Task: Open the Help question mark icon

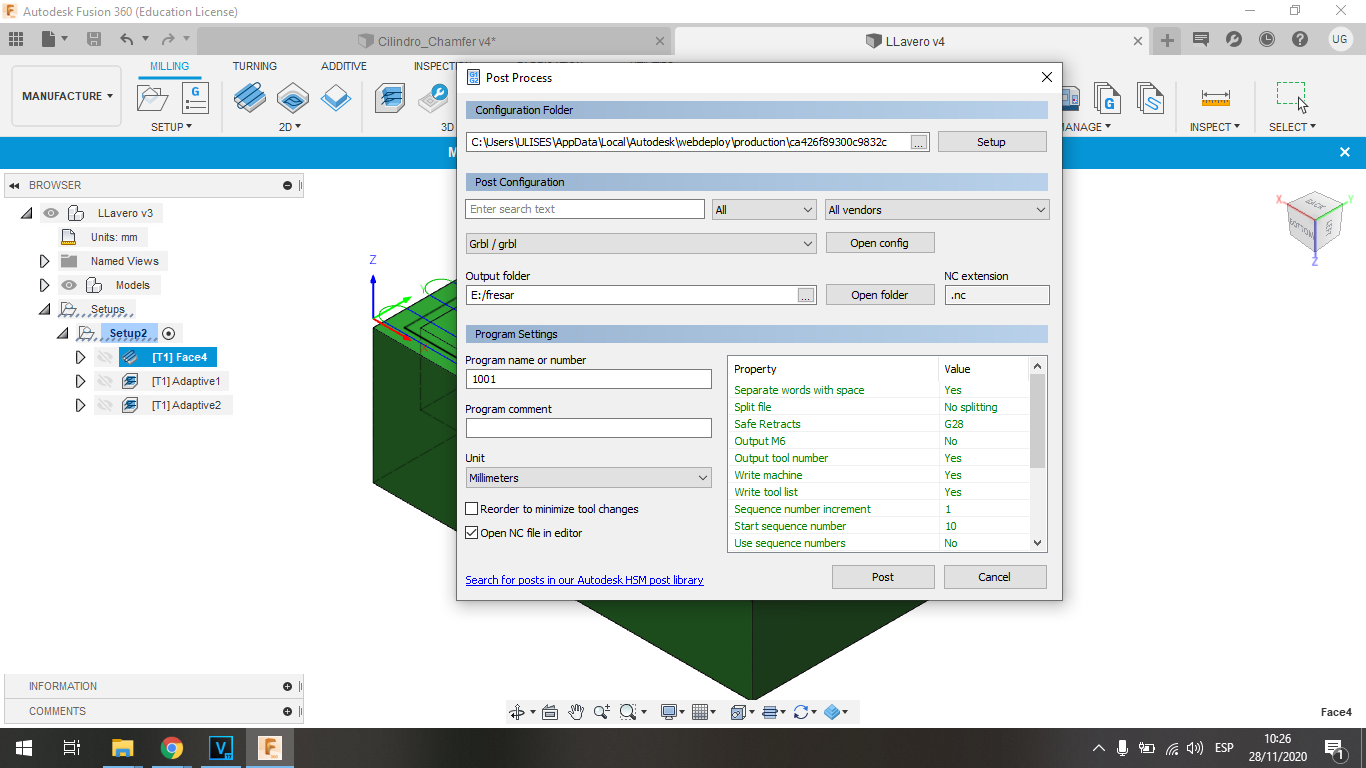Action: 1300,40
